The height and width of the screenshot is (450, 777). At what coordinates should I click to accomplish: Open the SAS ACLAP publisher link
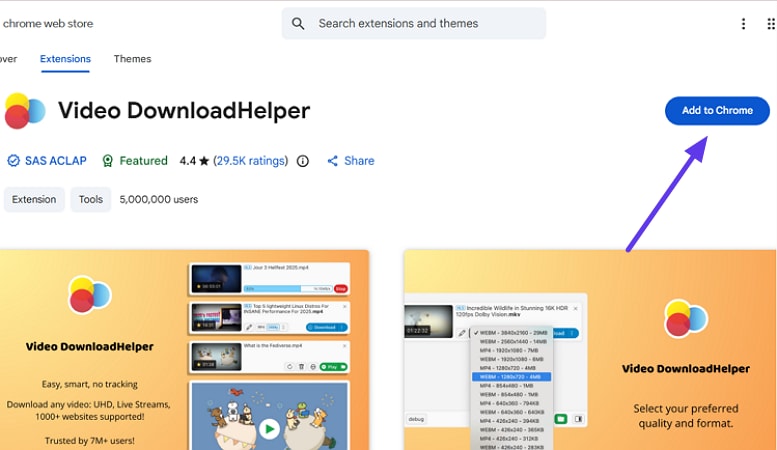tap(56, 161)
